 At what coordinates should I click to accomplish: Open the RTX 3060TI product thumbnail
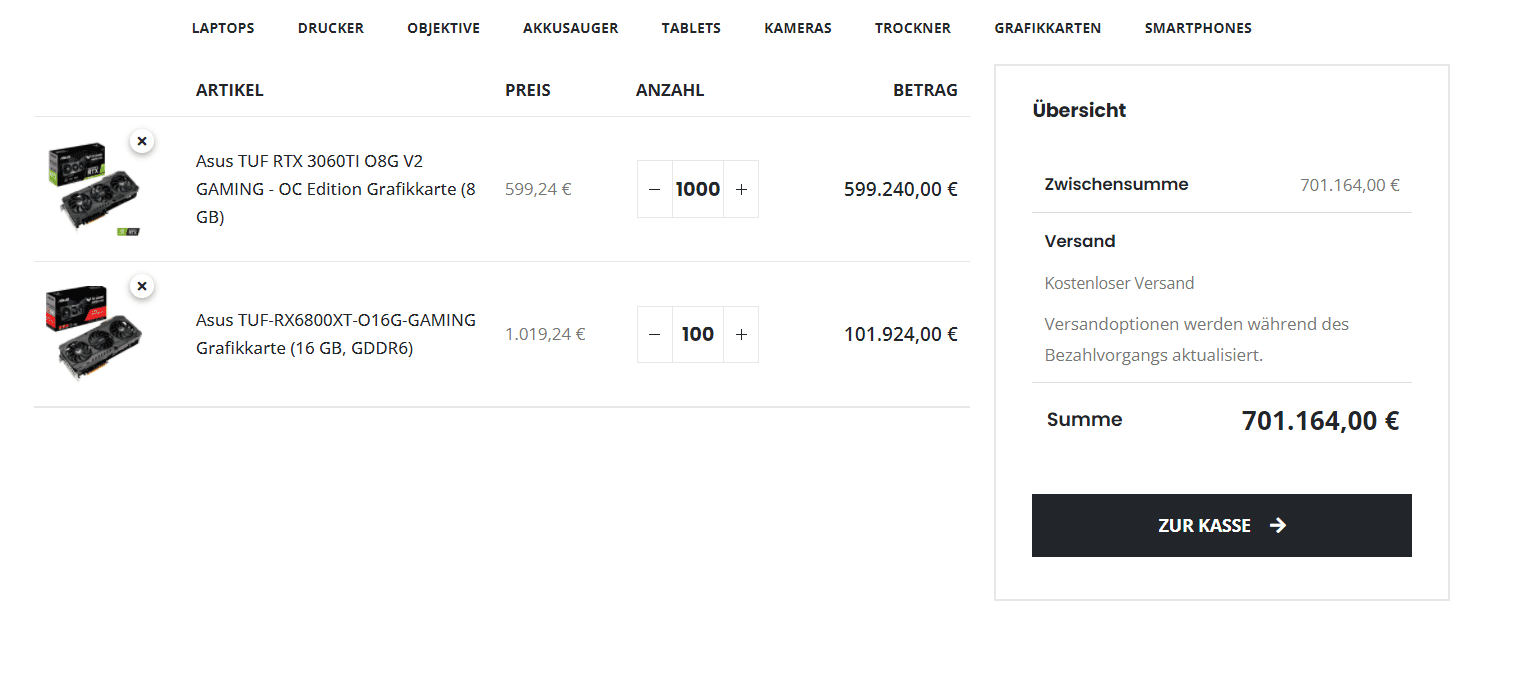[94, 189]
